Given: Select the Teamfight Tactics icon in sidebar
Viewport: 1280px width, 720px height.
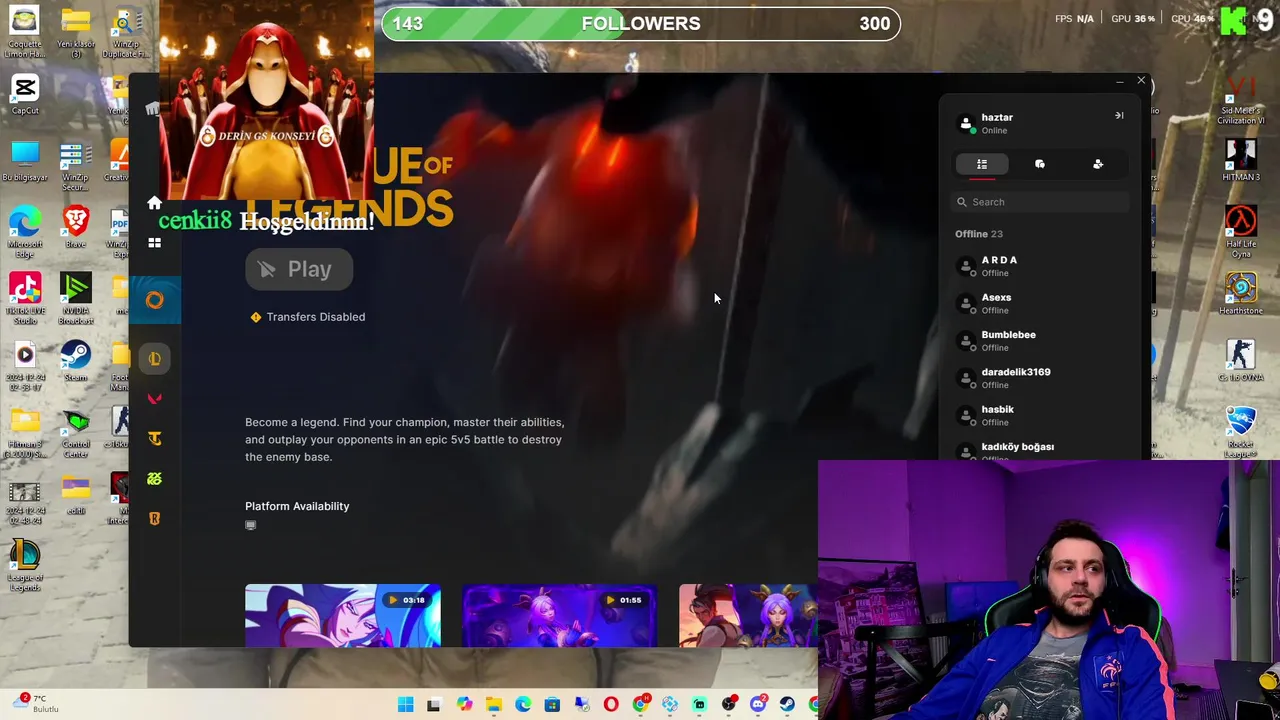Looking at the screenshot, I should pyautogui.click(x=154, y=438).
